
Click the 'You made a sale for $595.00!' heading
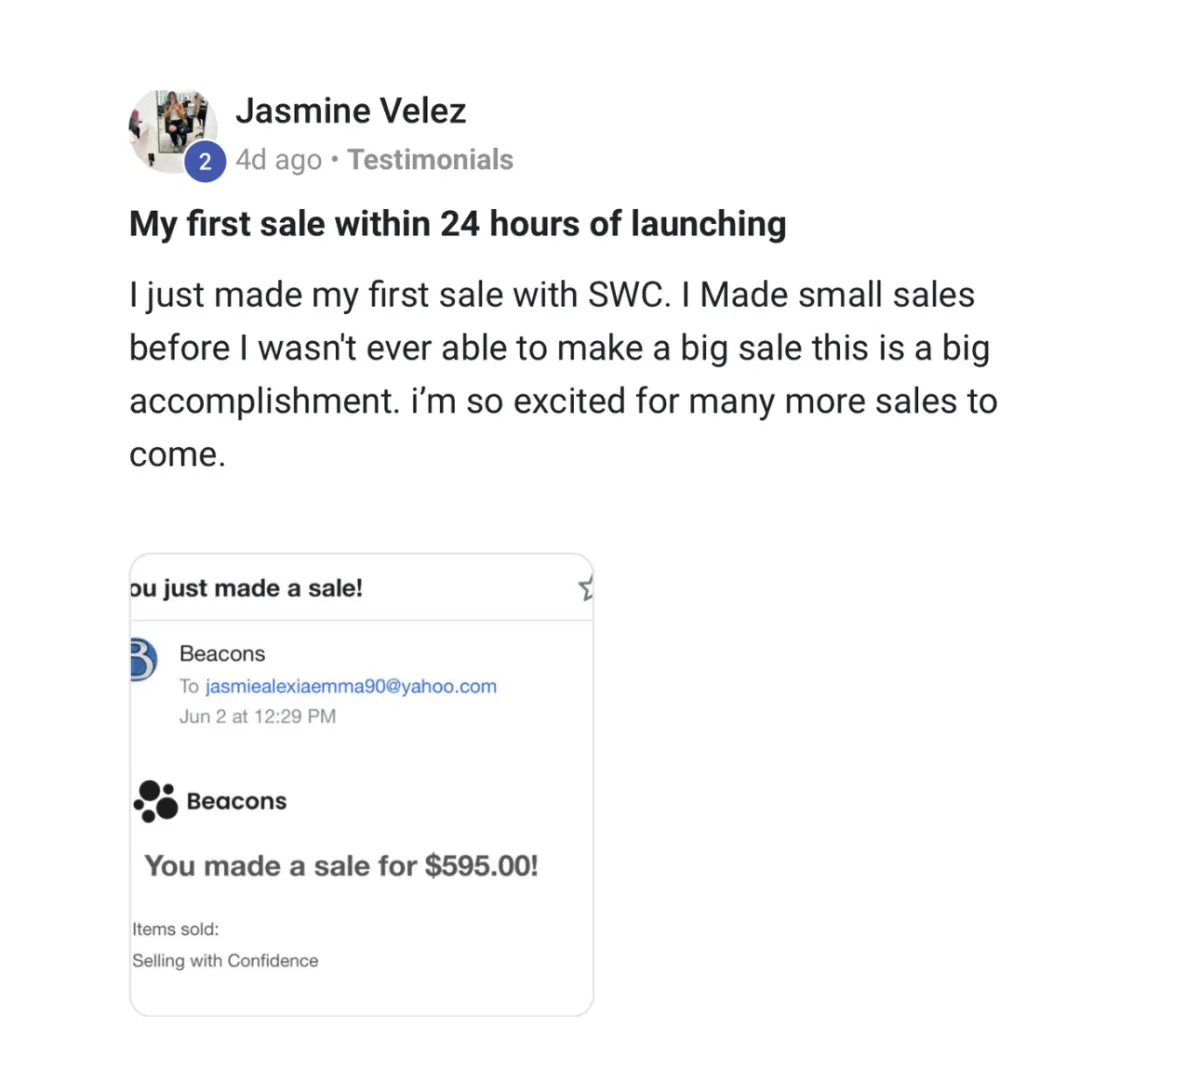tap(342, 866)
